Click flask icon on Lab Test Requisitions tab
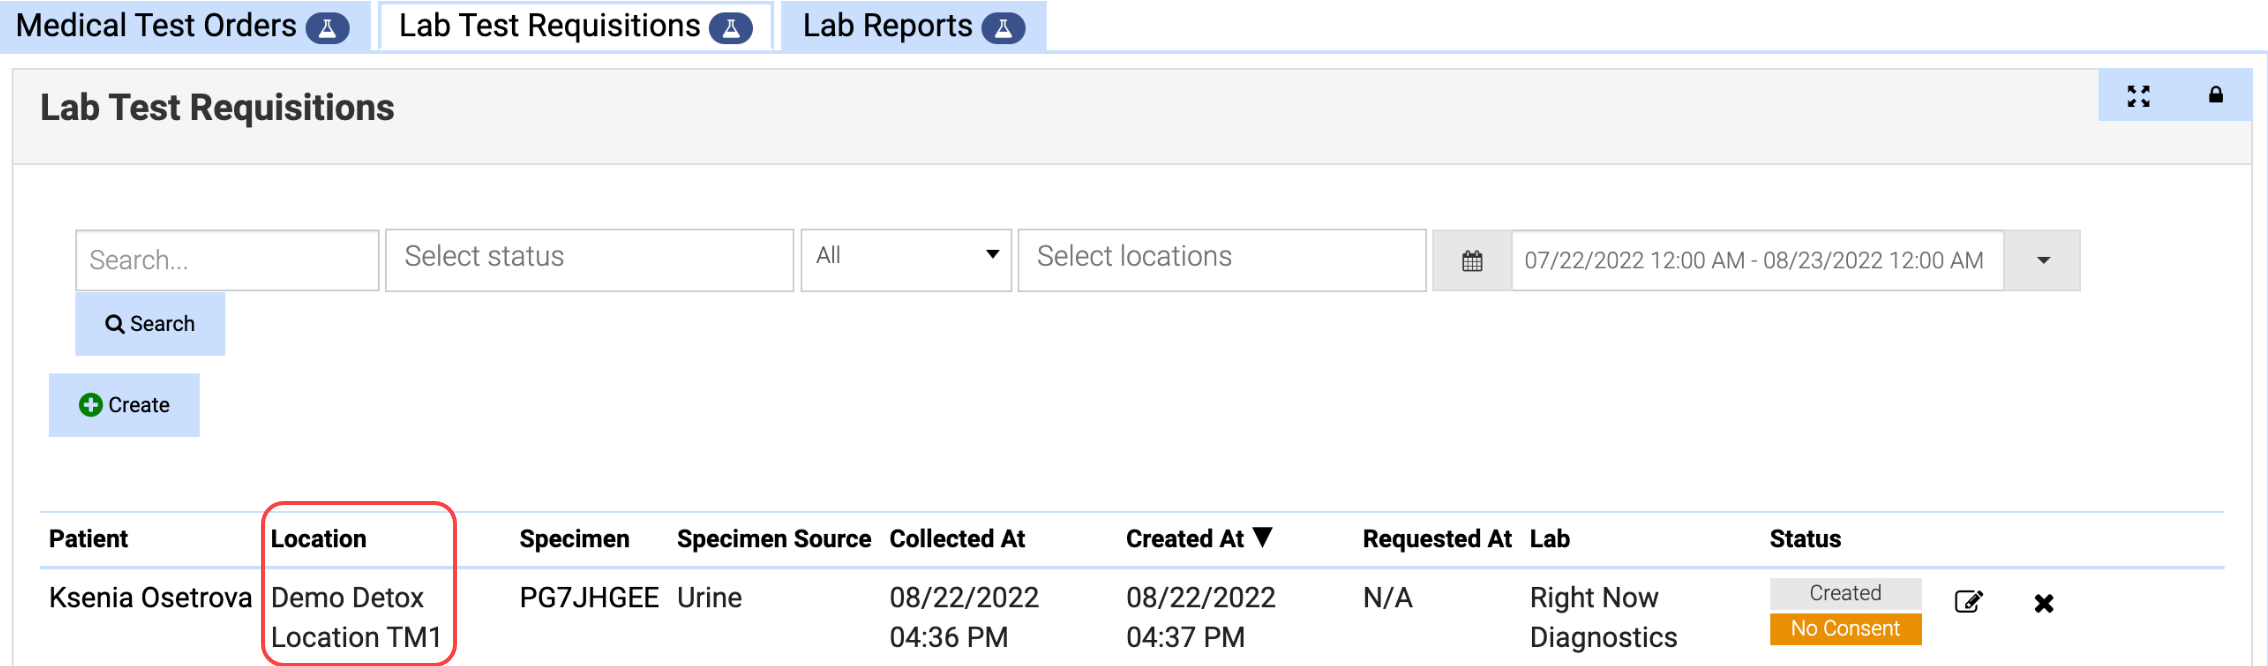 [x=731, y=28]
